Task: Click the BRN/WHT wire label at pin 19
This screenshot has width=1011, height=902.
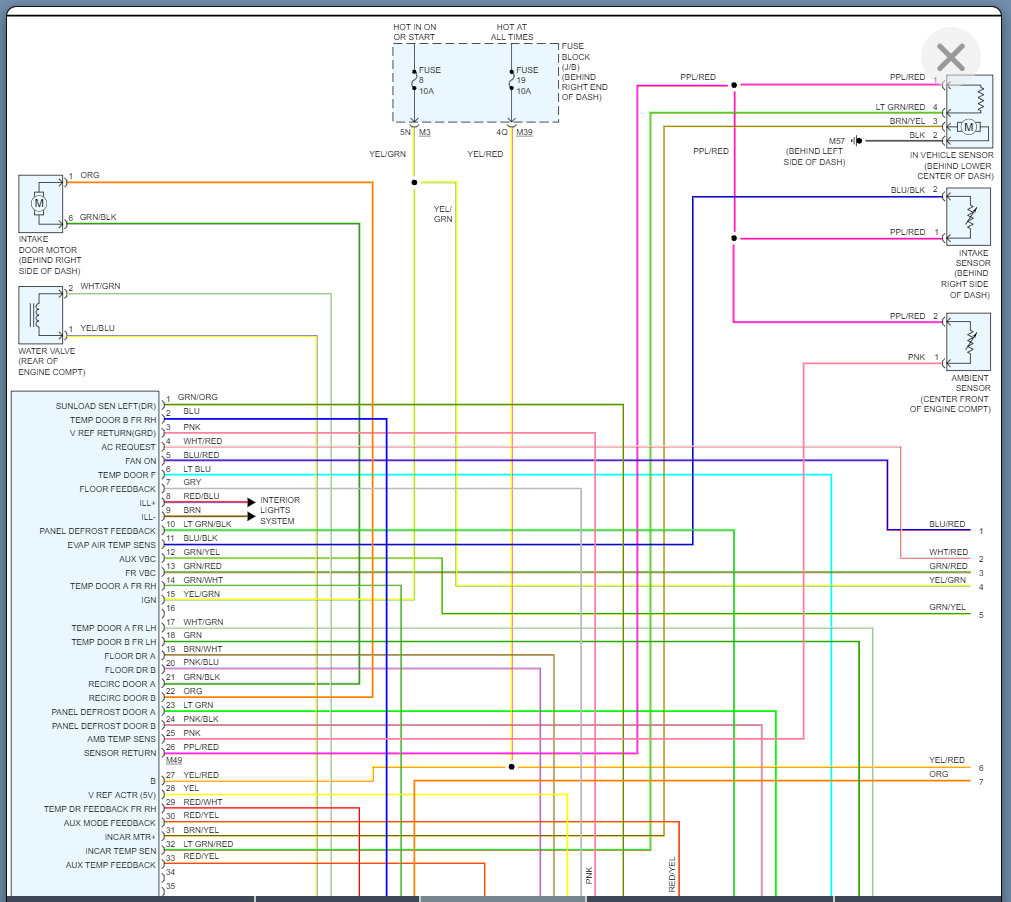Action: point(202,649)
